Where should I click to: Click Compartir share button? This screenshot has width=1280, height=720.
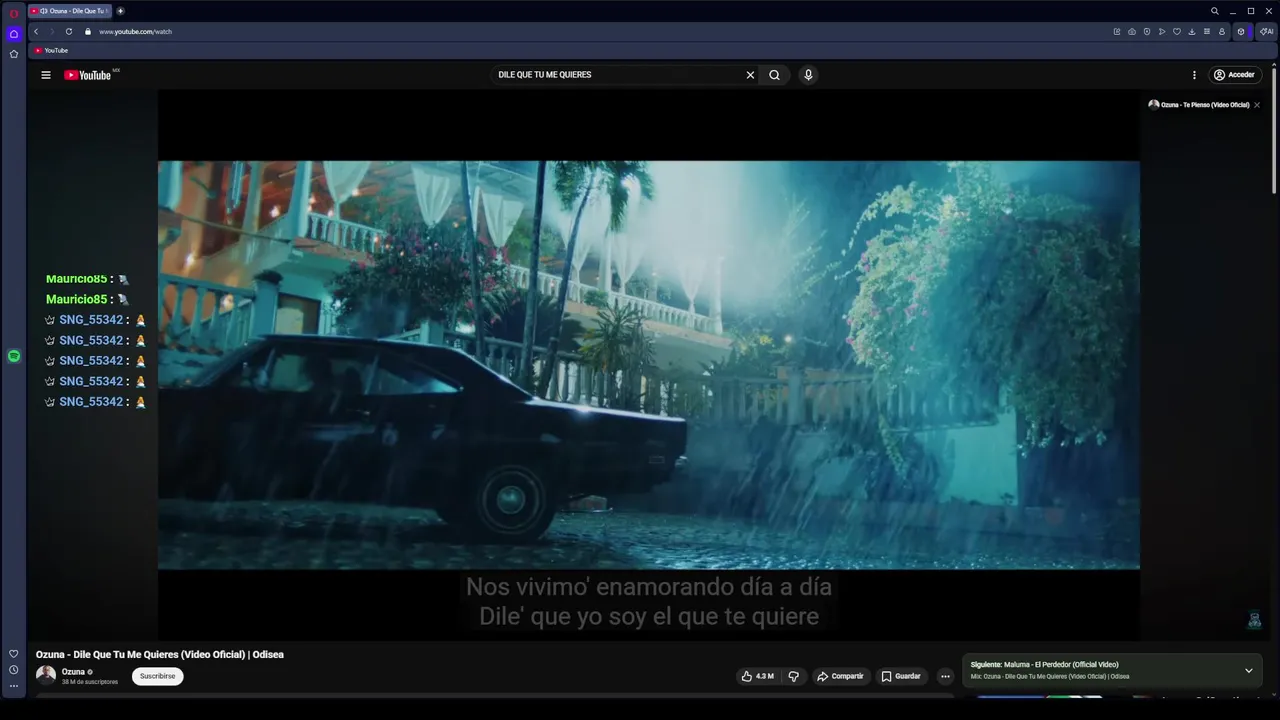point(840,676)
